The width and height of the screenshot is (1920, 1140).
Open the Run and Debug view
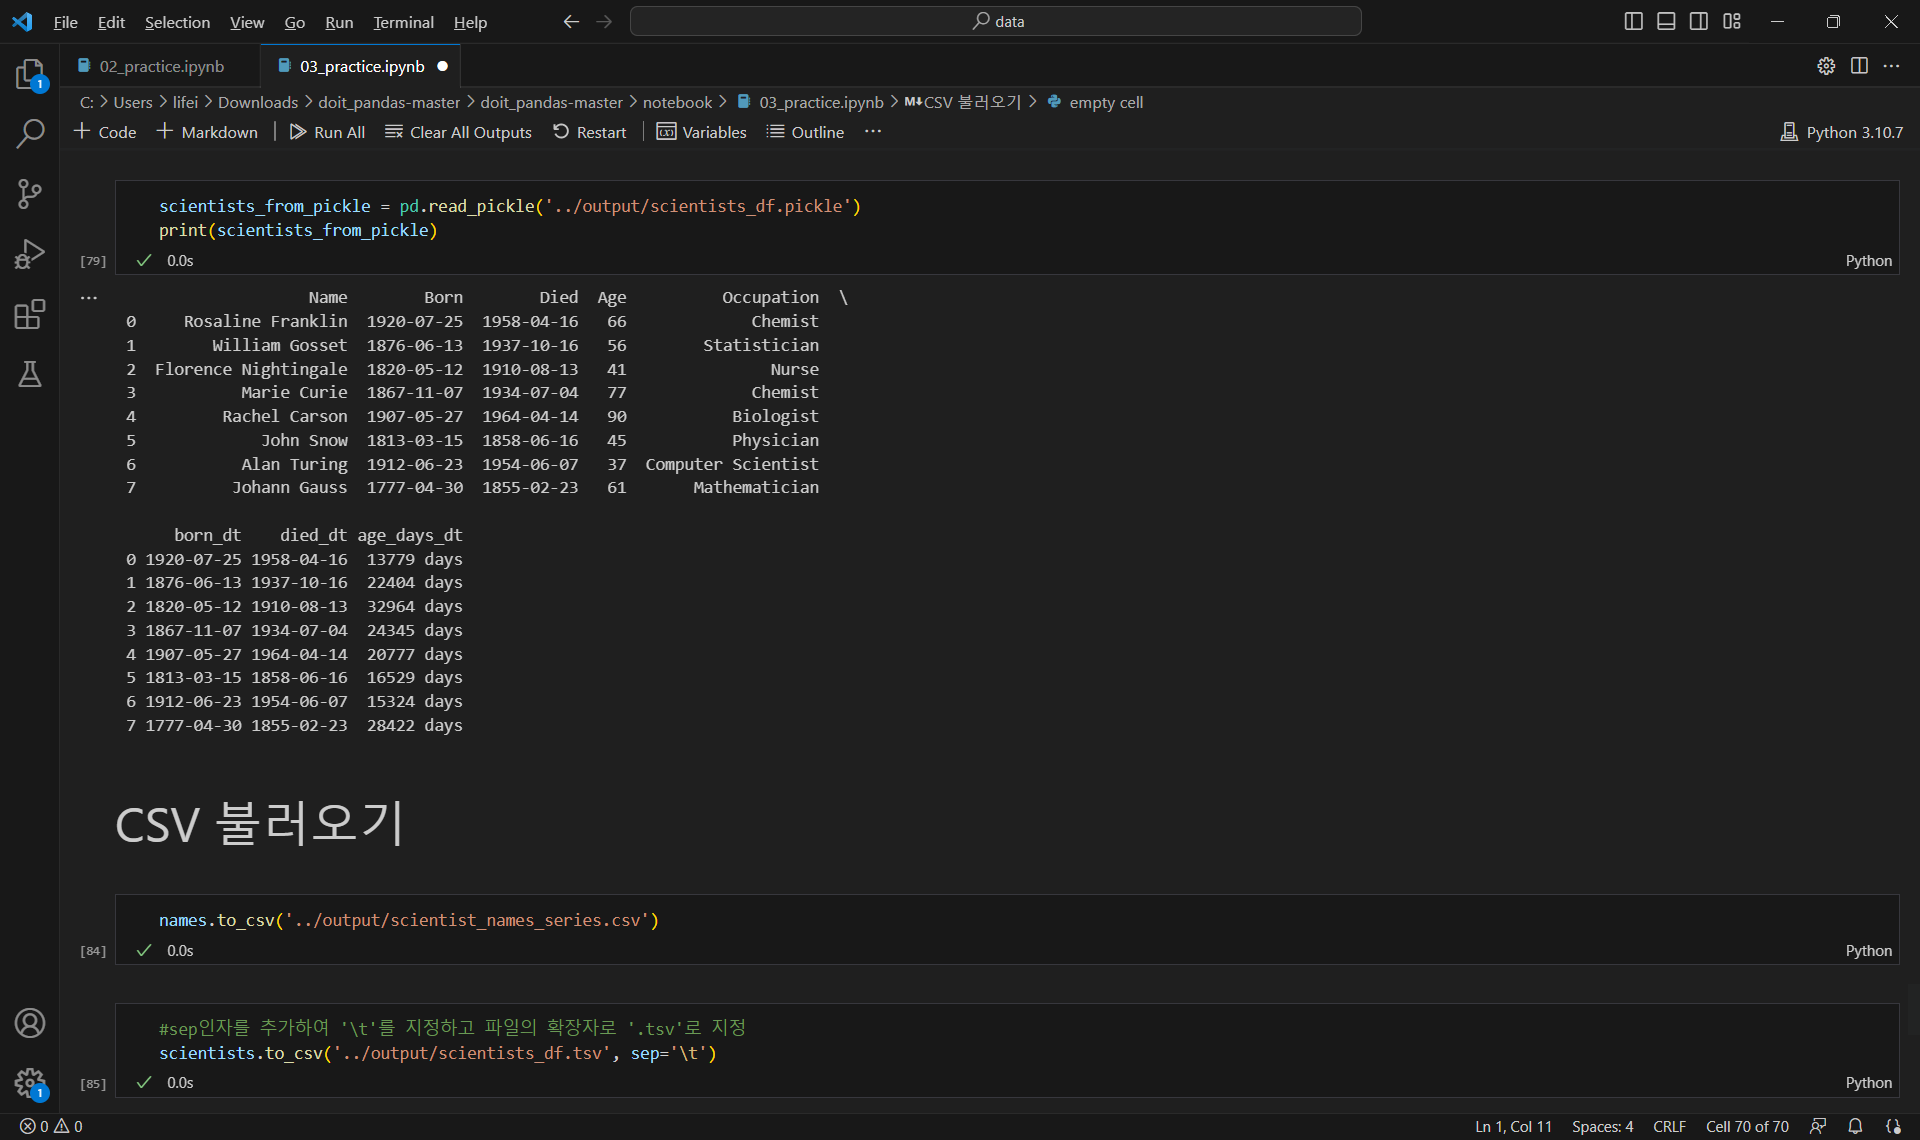click(30, 254)
